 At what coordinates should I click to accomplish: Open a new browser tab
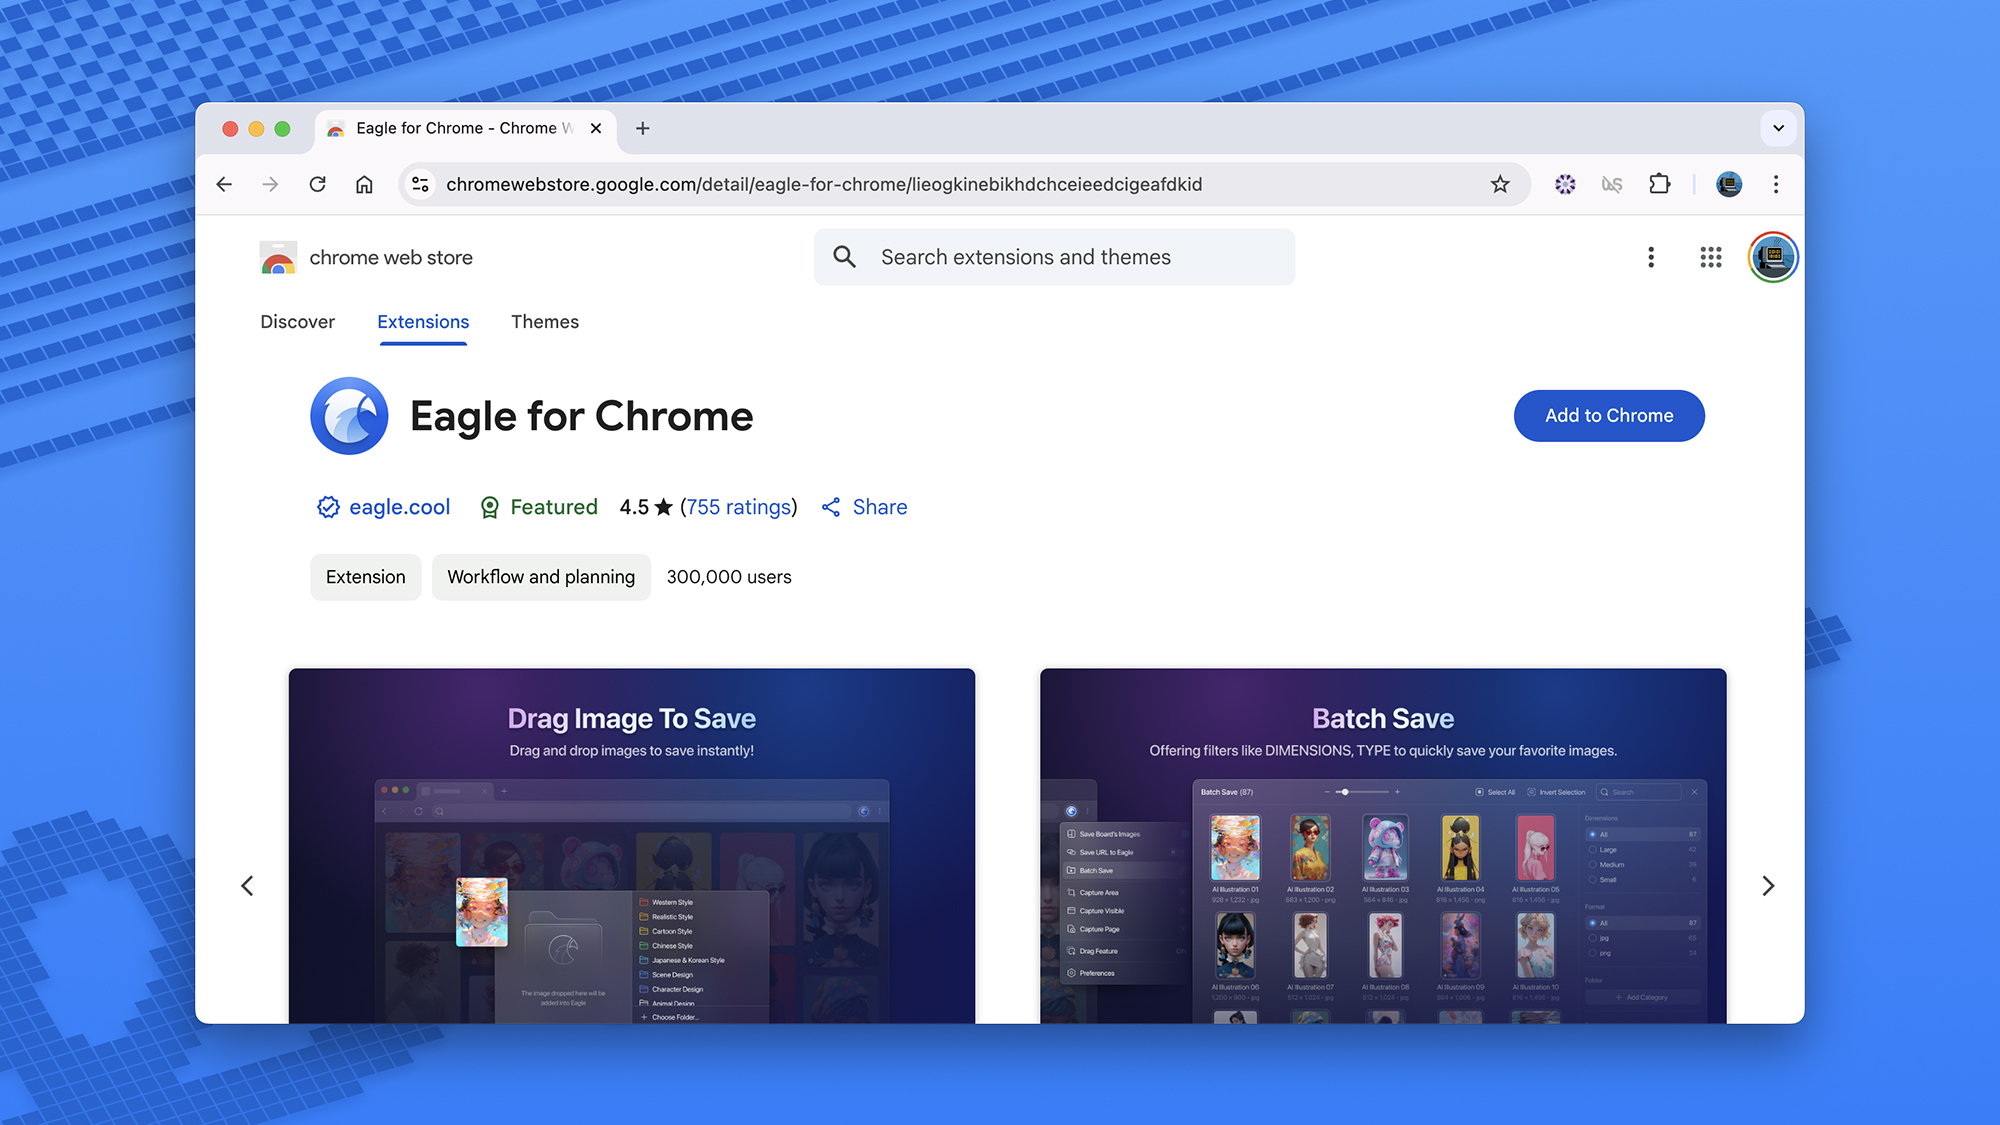(x=643, y=128)
